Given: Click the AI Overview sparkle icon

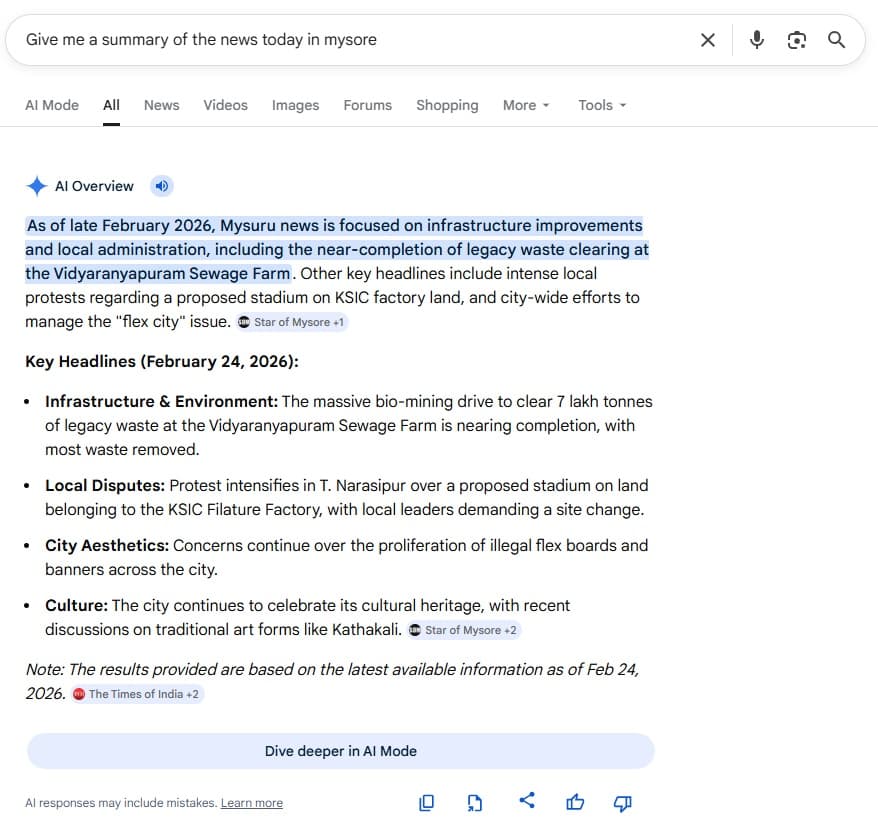Looking at the screenshot, I should (x=37, y=186).
